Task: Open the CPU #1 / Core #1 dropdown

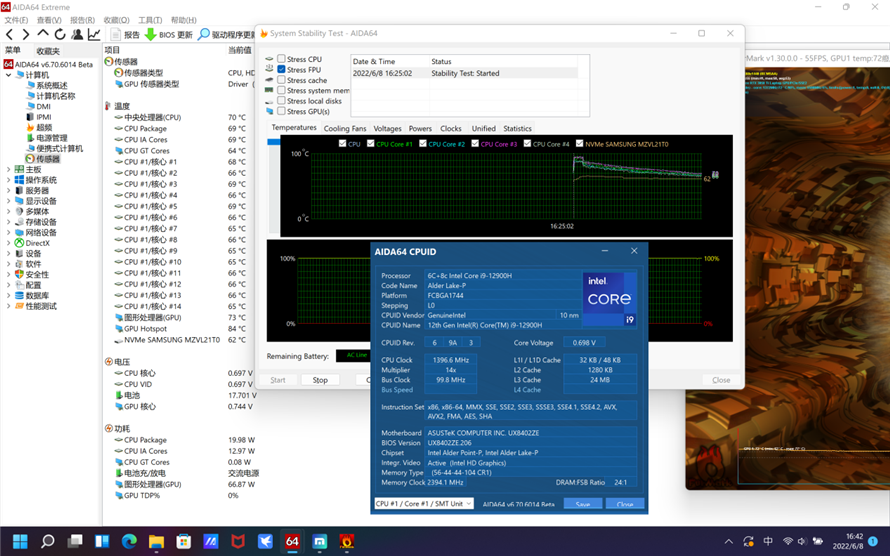Action: click(423, 504)
